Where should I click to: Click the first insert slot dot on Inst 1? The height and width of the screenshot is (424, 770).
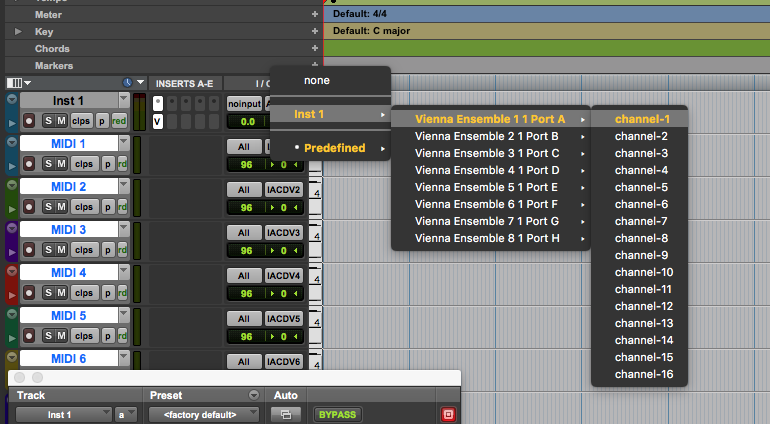[x=158, y=103]
